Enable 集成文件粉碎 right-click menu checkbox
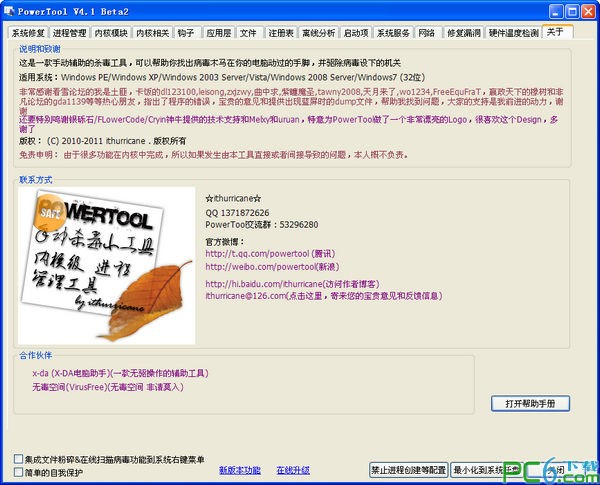Image resolution: width=600 pixels, height=485 pixels. (18, 459)
